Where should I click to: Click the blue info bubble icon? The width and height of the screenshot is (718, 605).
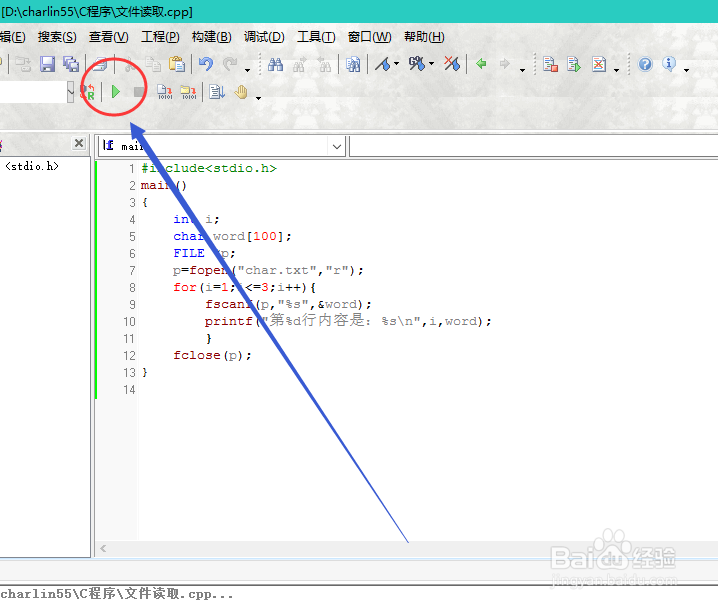point(669,64)
